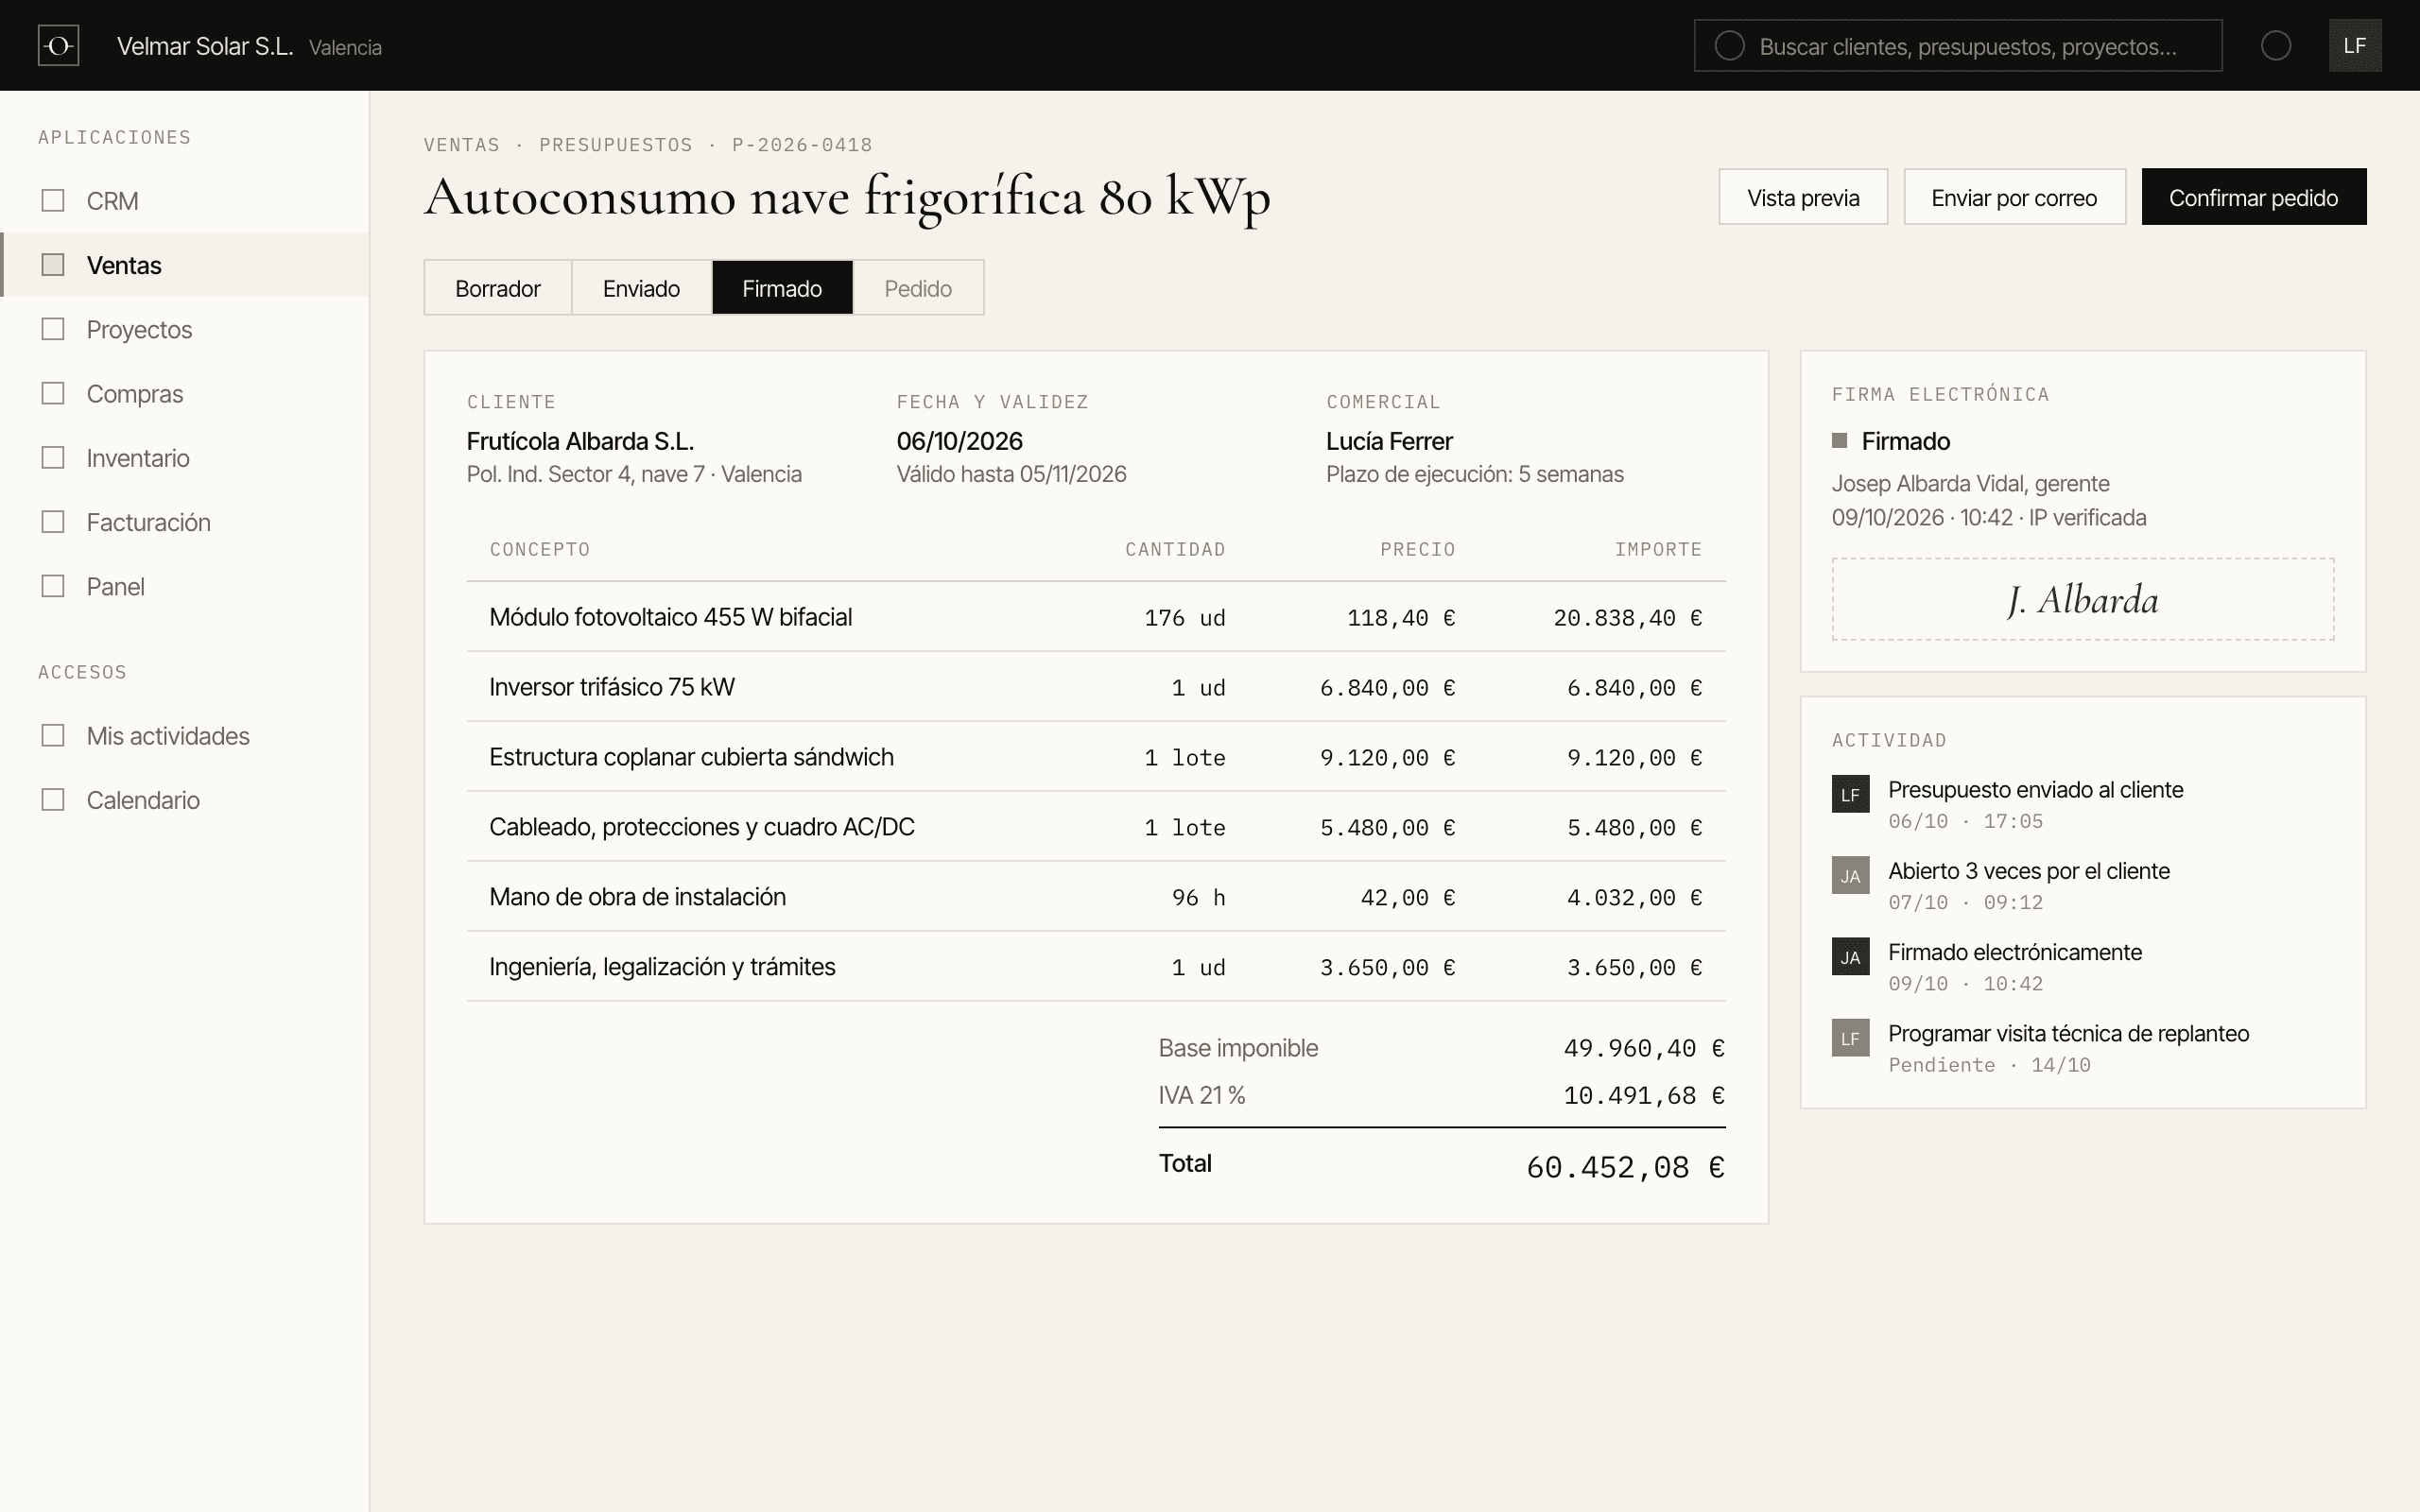The image size is (2420, 1512).
Task: Click importe 20.838,40 € cell
Action: 1627,618
